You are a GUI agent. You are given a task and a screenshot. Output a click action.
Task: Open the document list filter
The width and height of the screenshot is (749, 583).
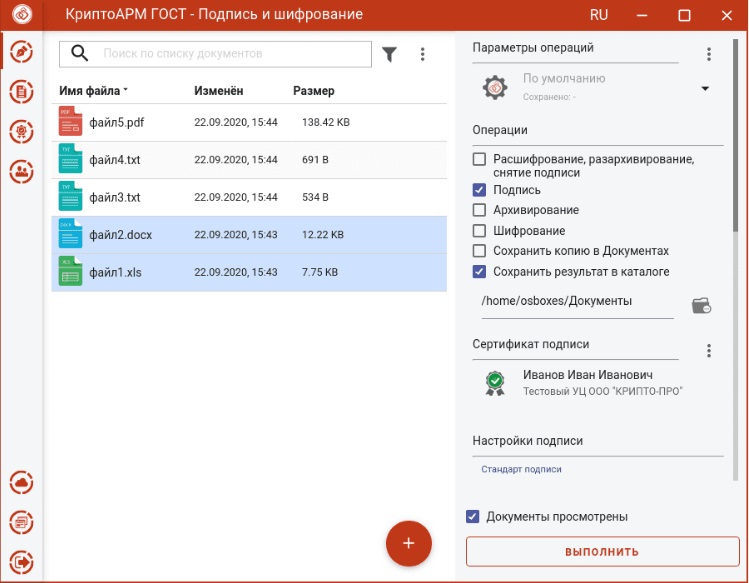(389, 54)
